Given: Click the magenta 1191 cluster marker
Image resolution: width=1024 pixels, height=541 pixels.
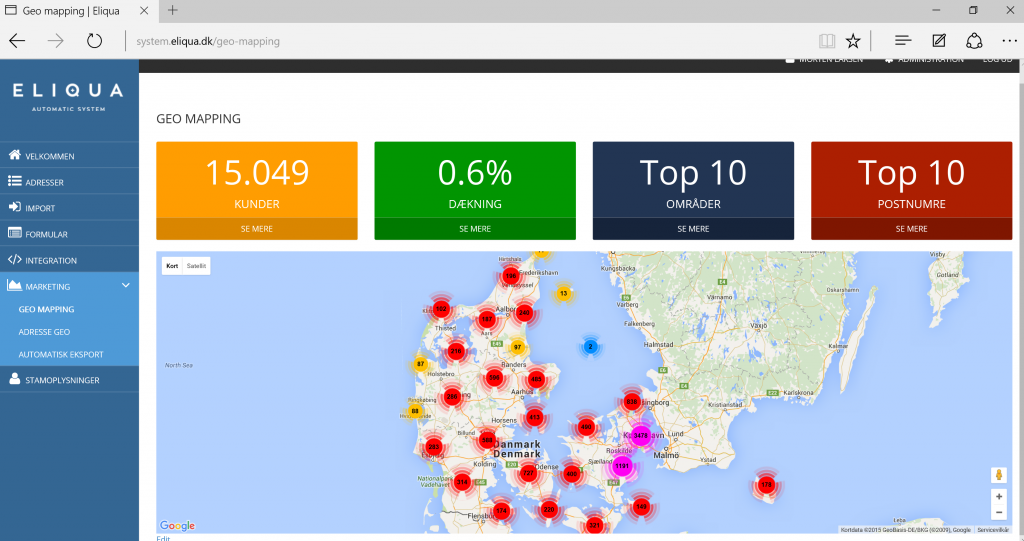Looking at the screenshot, I should (x=622, y=466).
